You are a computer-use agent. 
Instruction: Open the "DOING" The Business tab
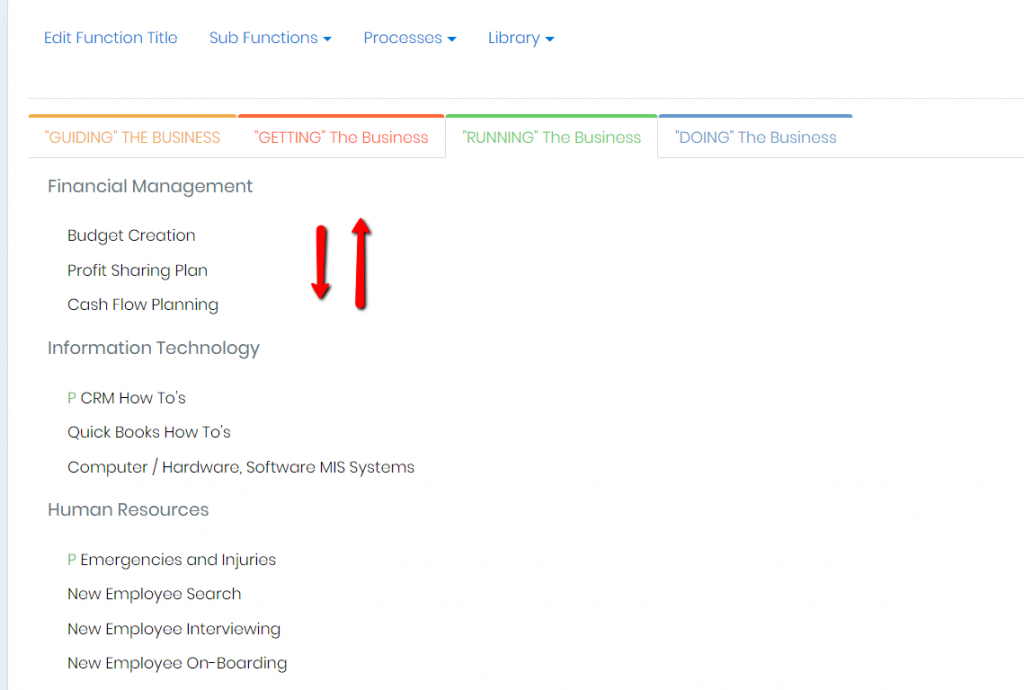[x=755, y=136]
